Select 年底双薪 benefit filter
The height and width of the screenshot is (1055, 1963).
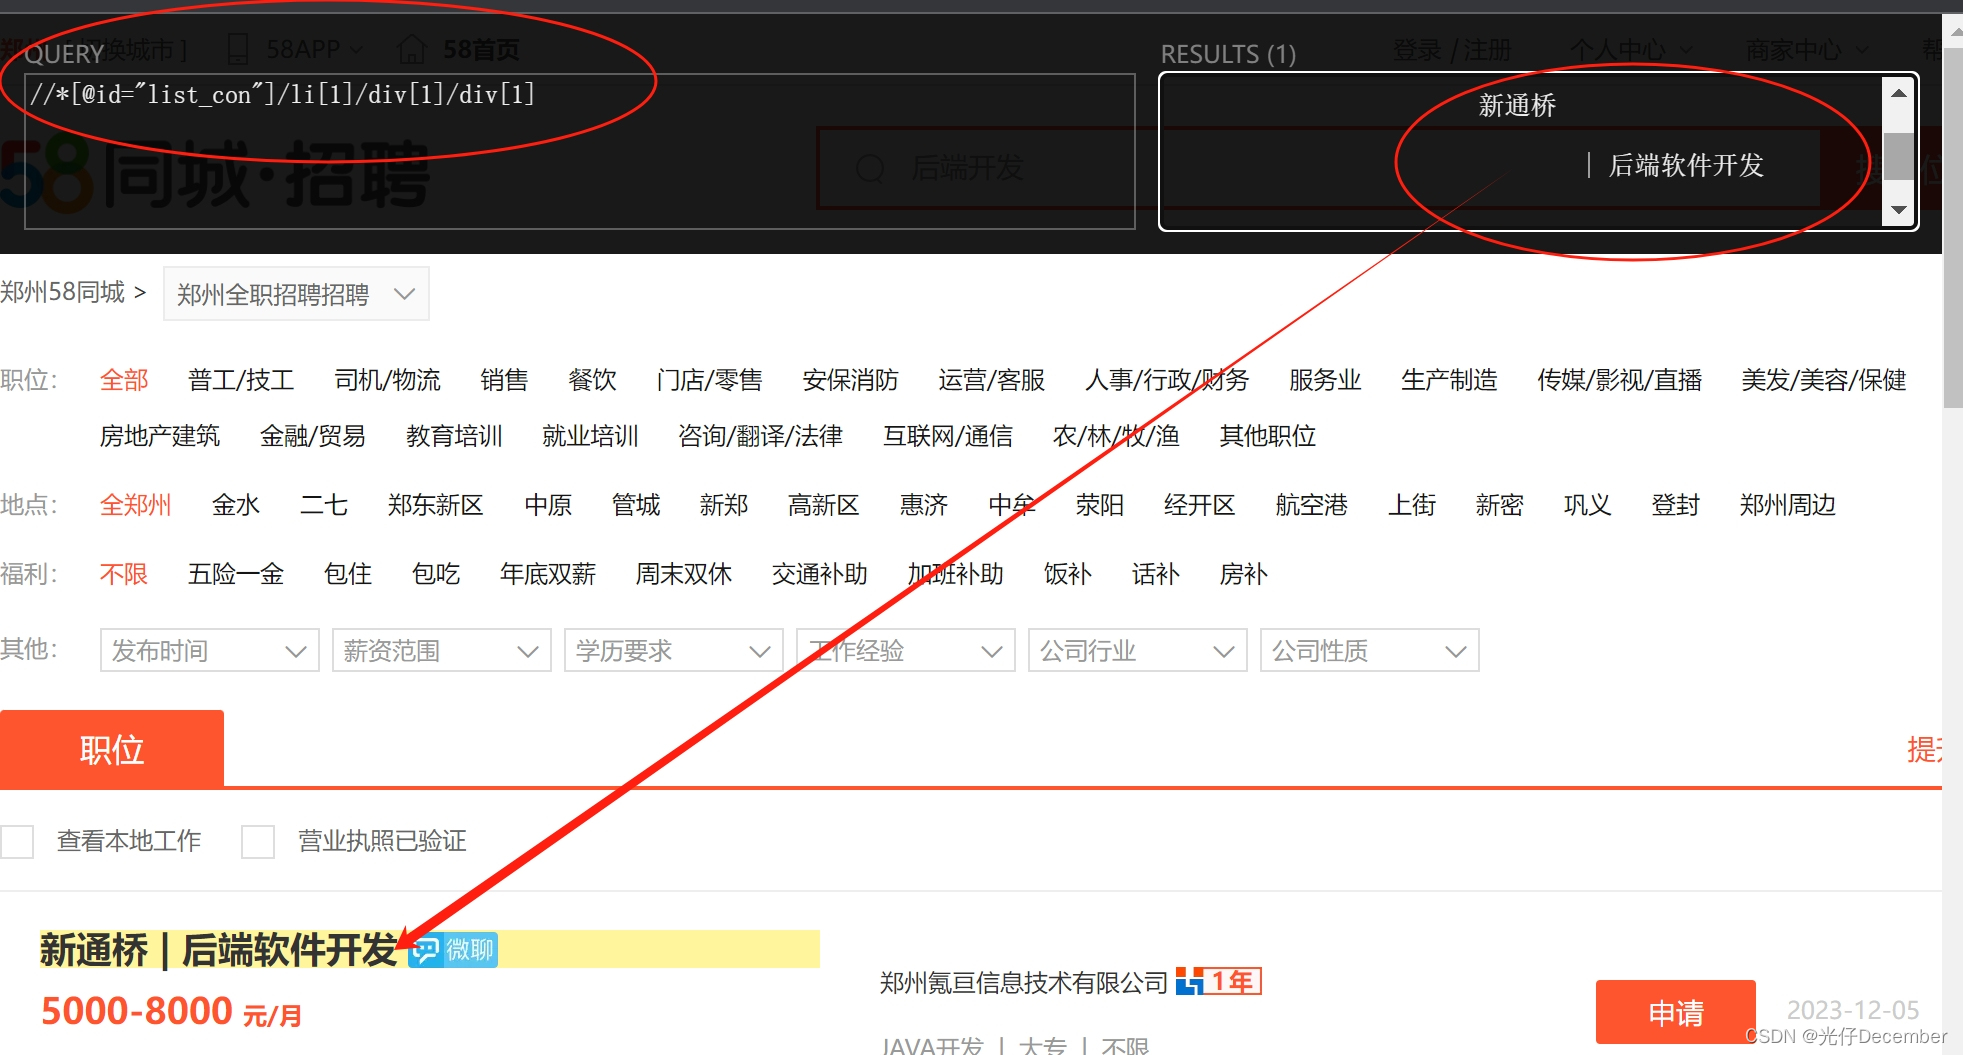548,574
